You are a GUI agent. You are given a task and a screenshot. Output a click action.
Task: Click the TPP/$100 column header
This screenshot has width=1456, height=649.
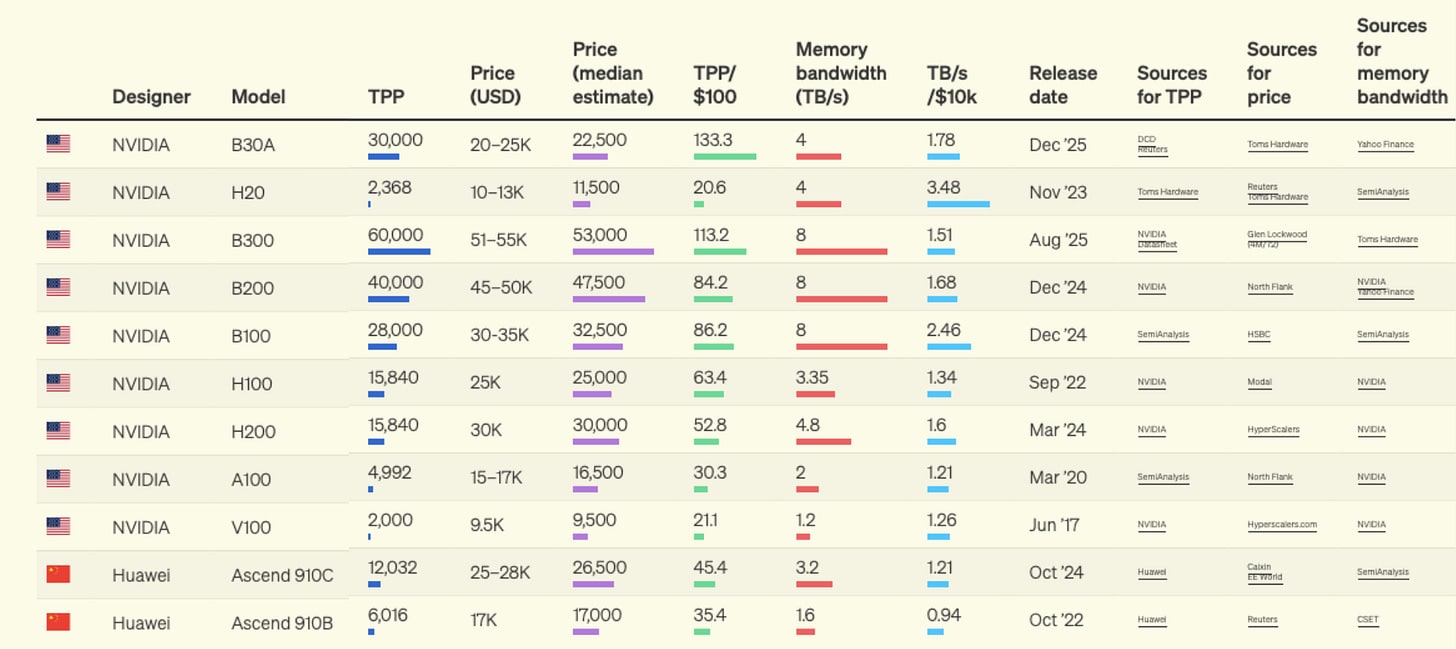pyautogui.click(x=715, y=84)
